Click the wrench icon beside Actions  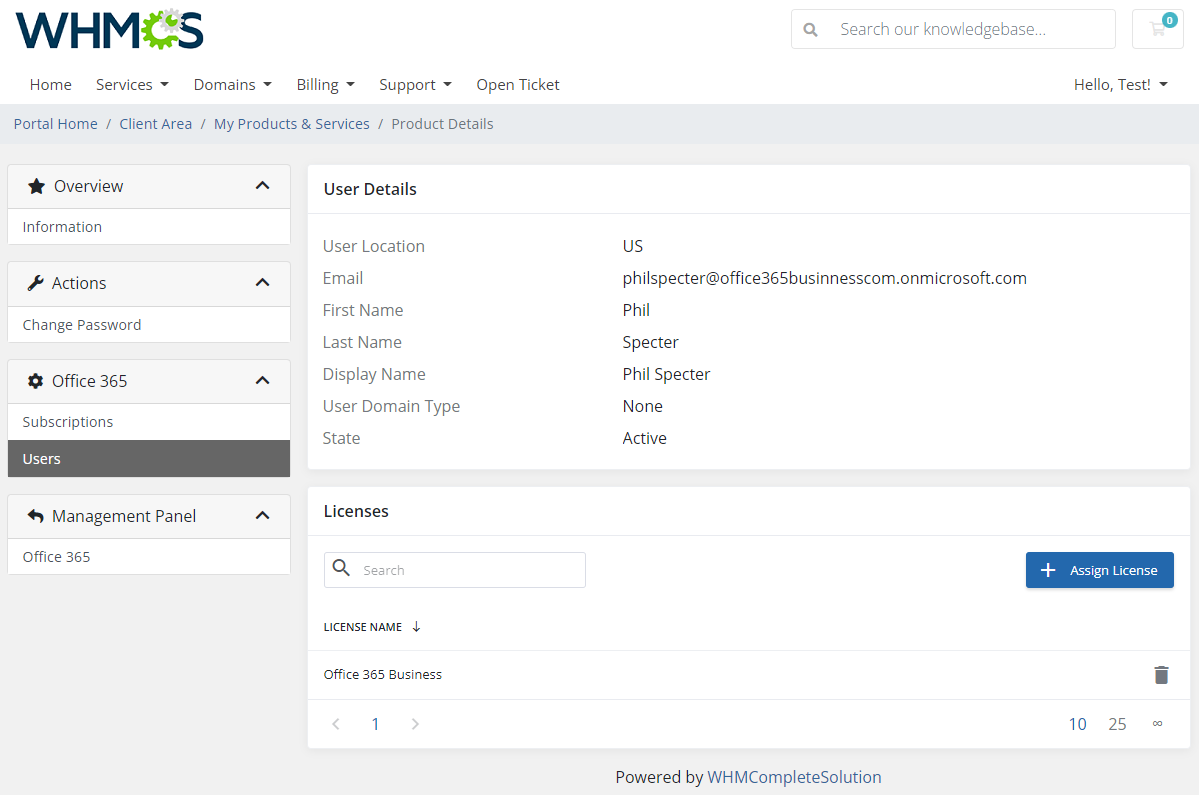35,283
